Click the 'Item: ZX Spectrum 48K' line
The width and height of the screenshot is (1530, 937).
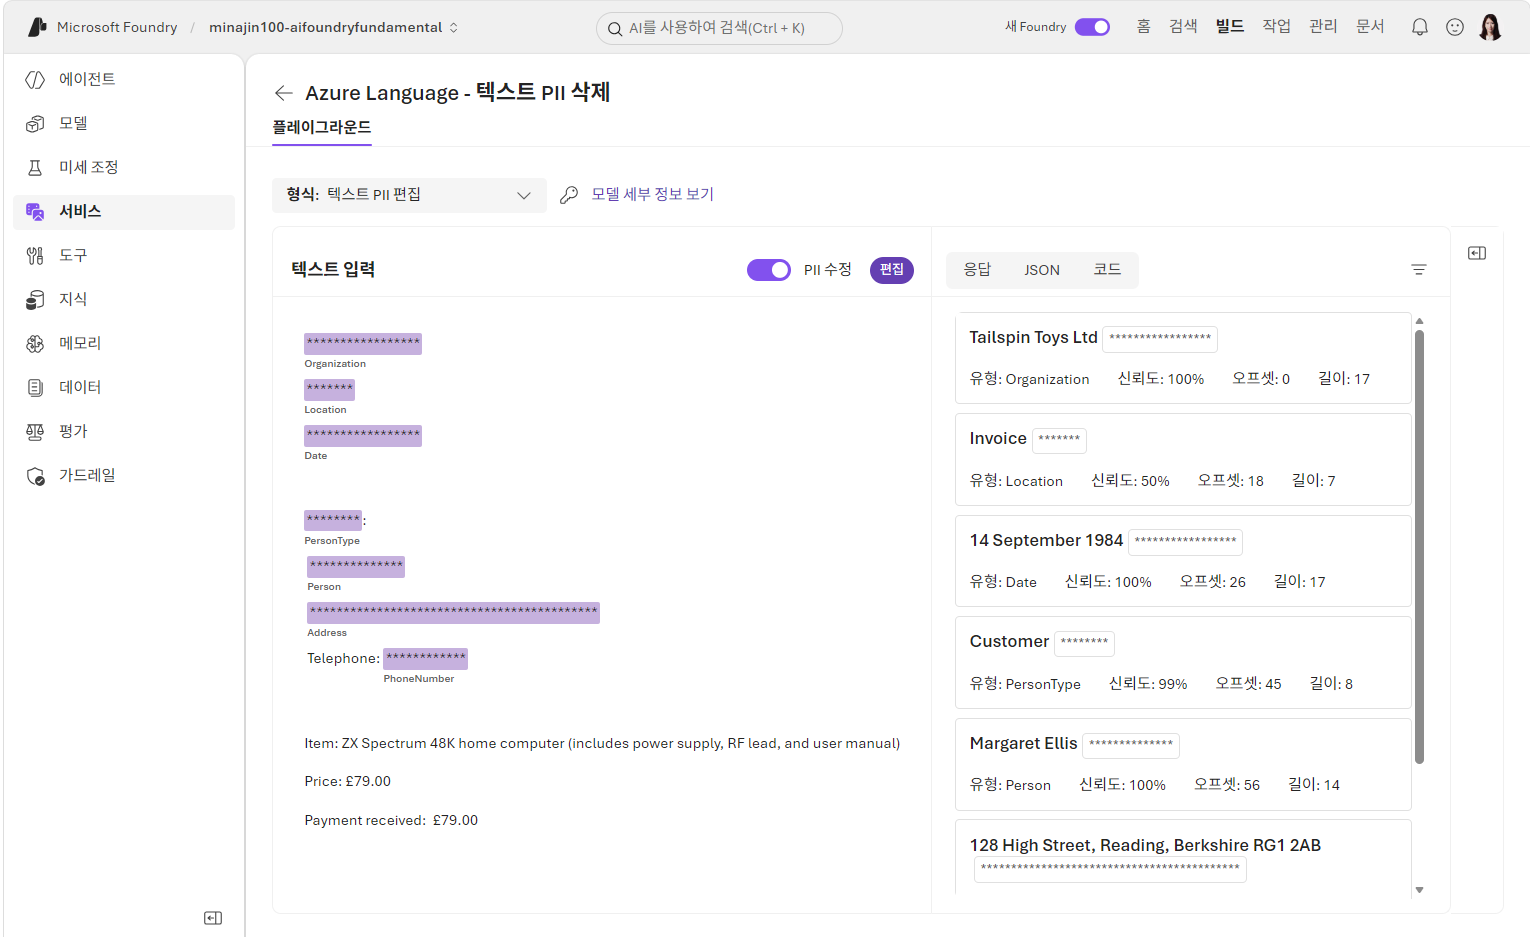602,743
